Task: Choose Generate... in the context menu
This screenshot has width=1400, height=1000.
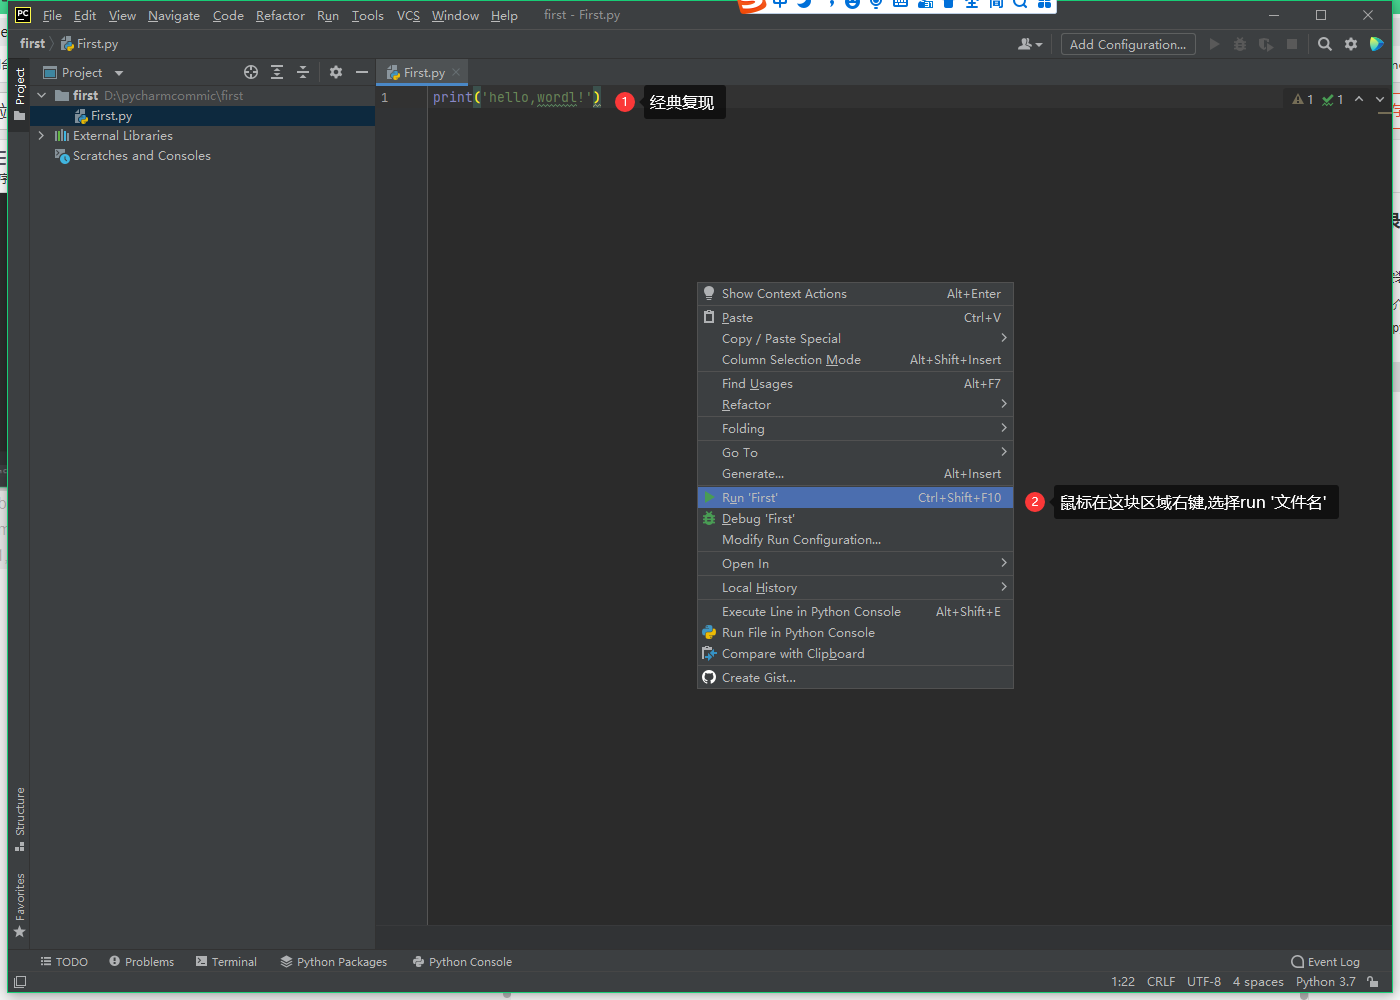Action: tap(855, 474)
